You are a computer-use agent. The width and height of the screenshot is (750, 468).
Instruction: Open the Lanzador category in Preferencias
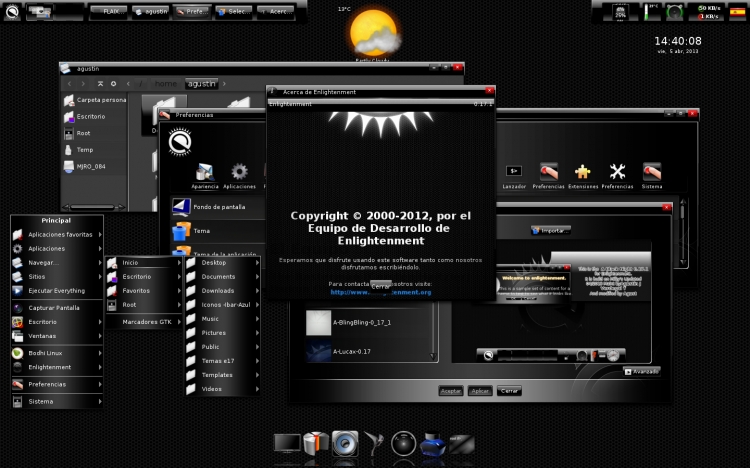click(514, 176)
